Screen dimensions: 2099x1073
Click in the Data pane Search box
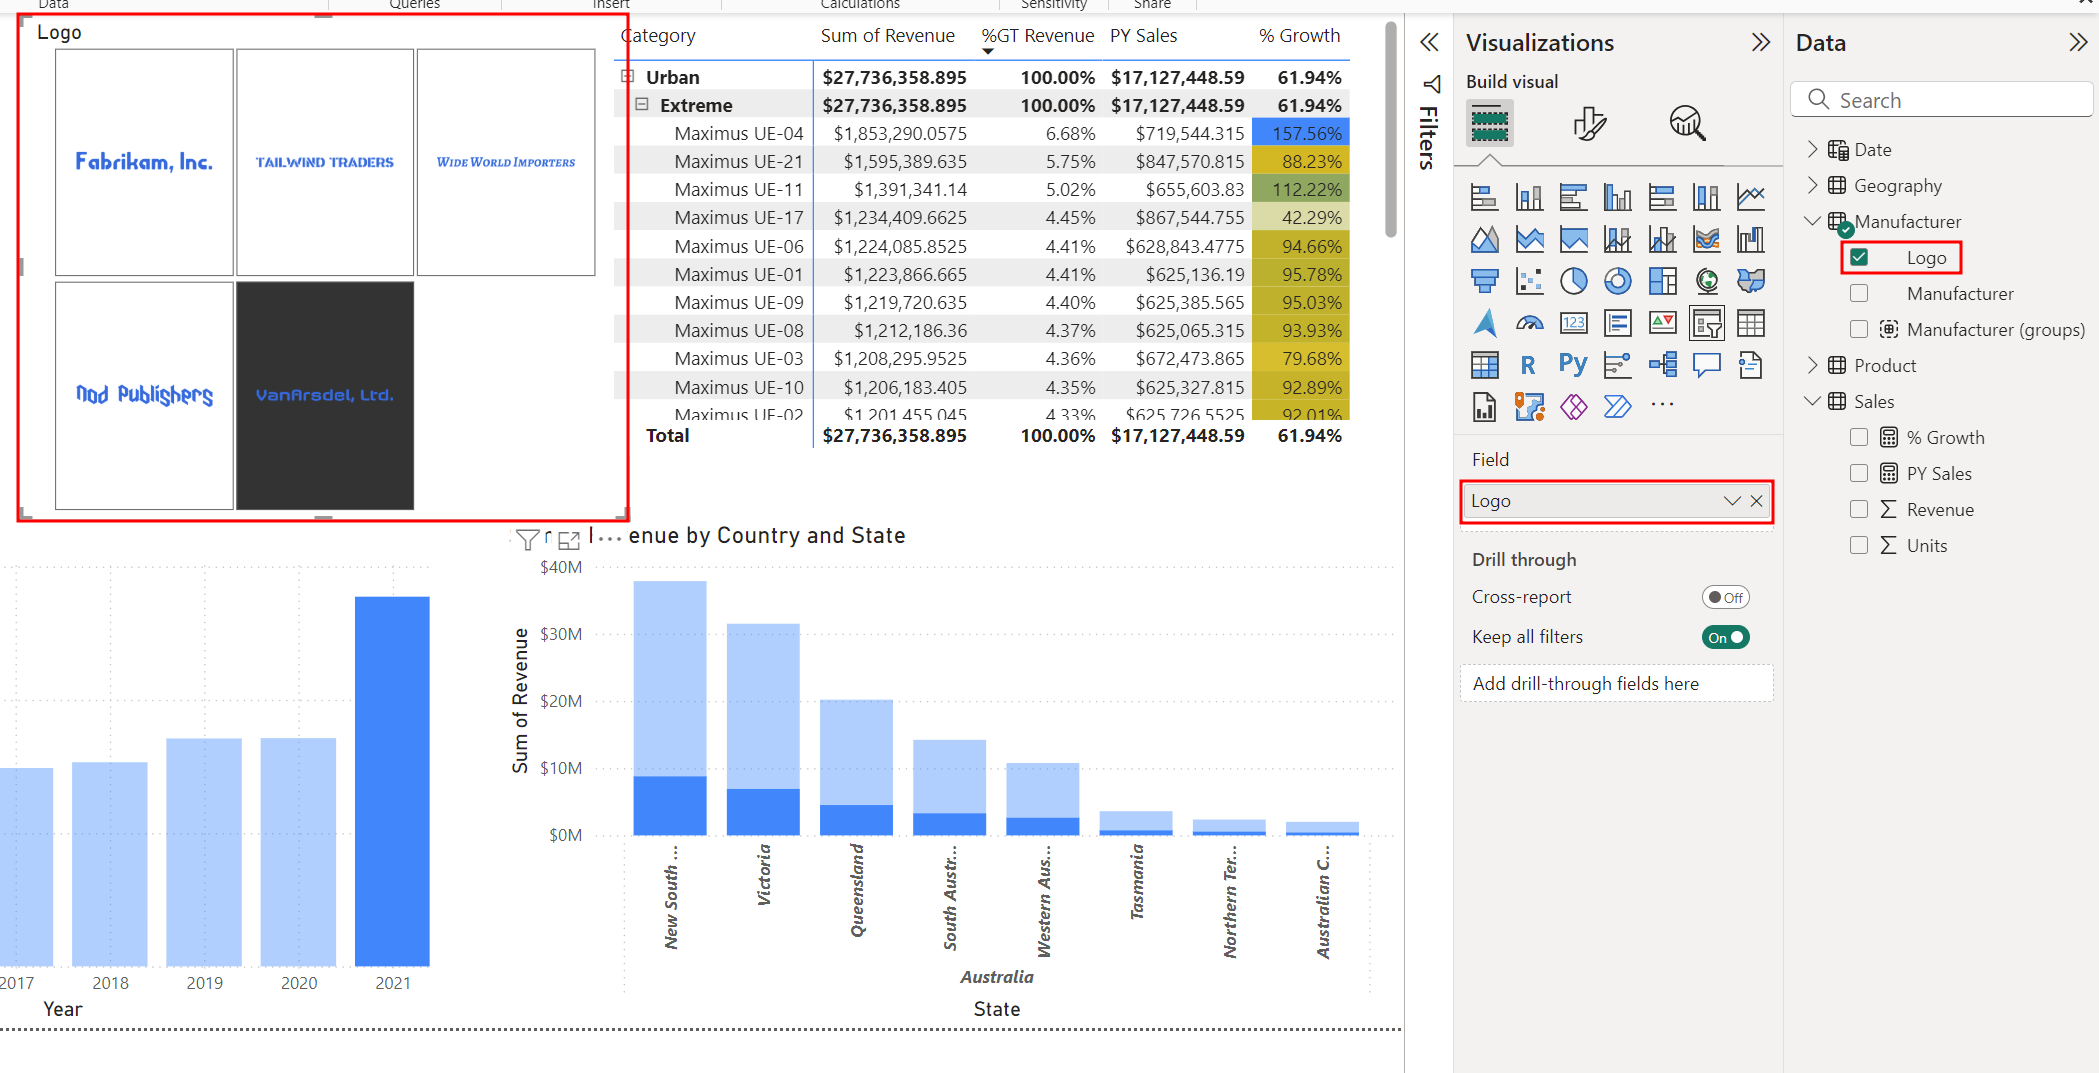1941,101
